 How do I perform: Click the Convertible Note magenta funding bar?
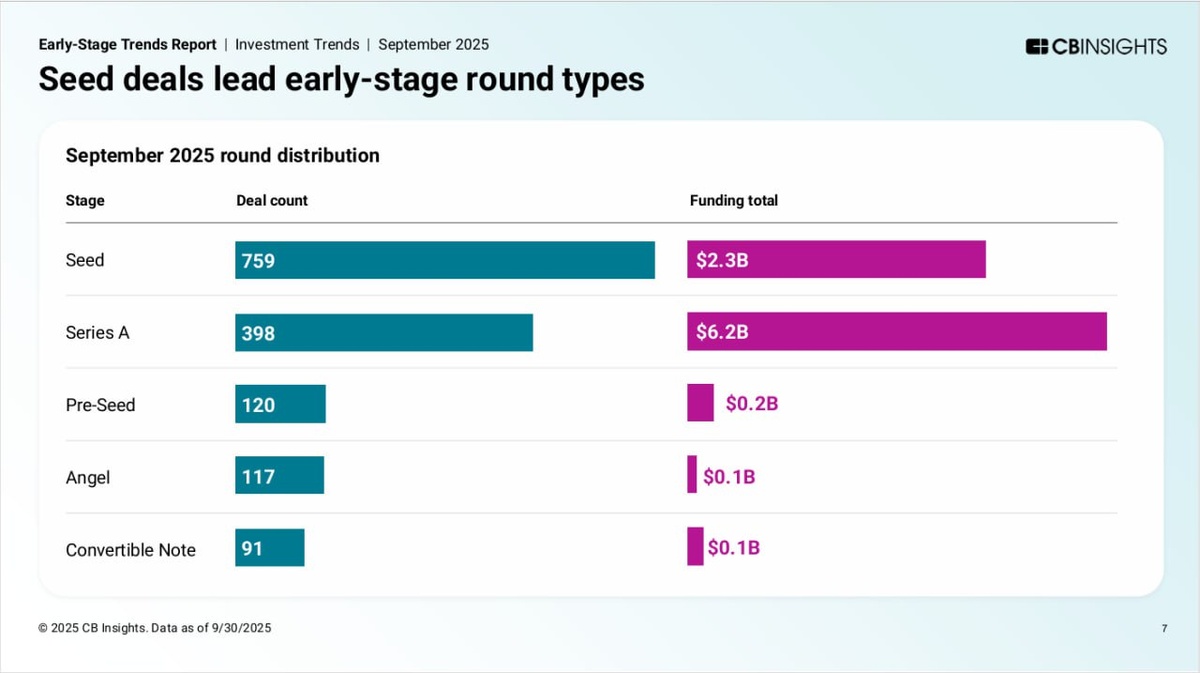click(x=695, y=547)
